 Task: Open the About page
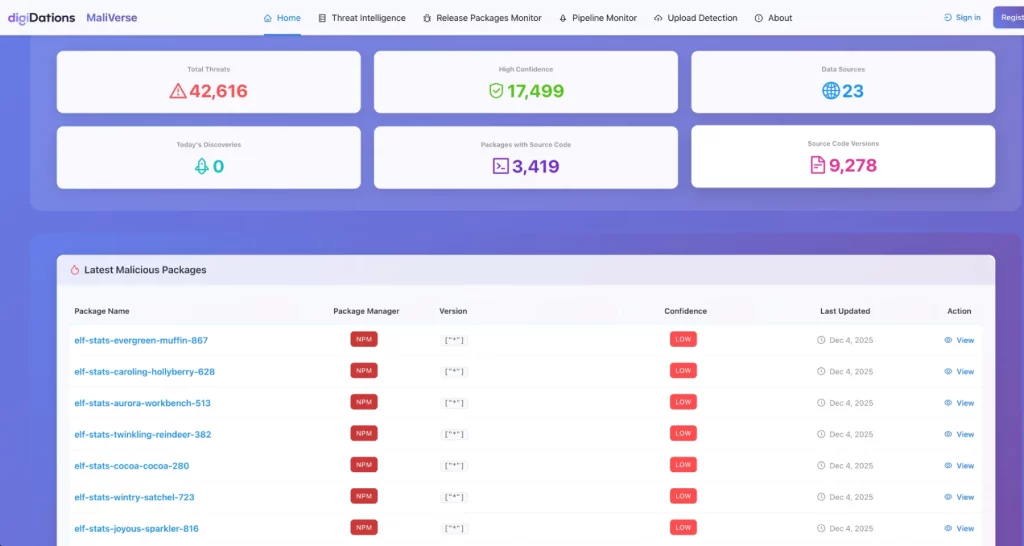click(x=773, y=18)
